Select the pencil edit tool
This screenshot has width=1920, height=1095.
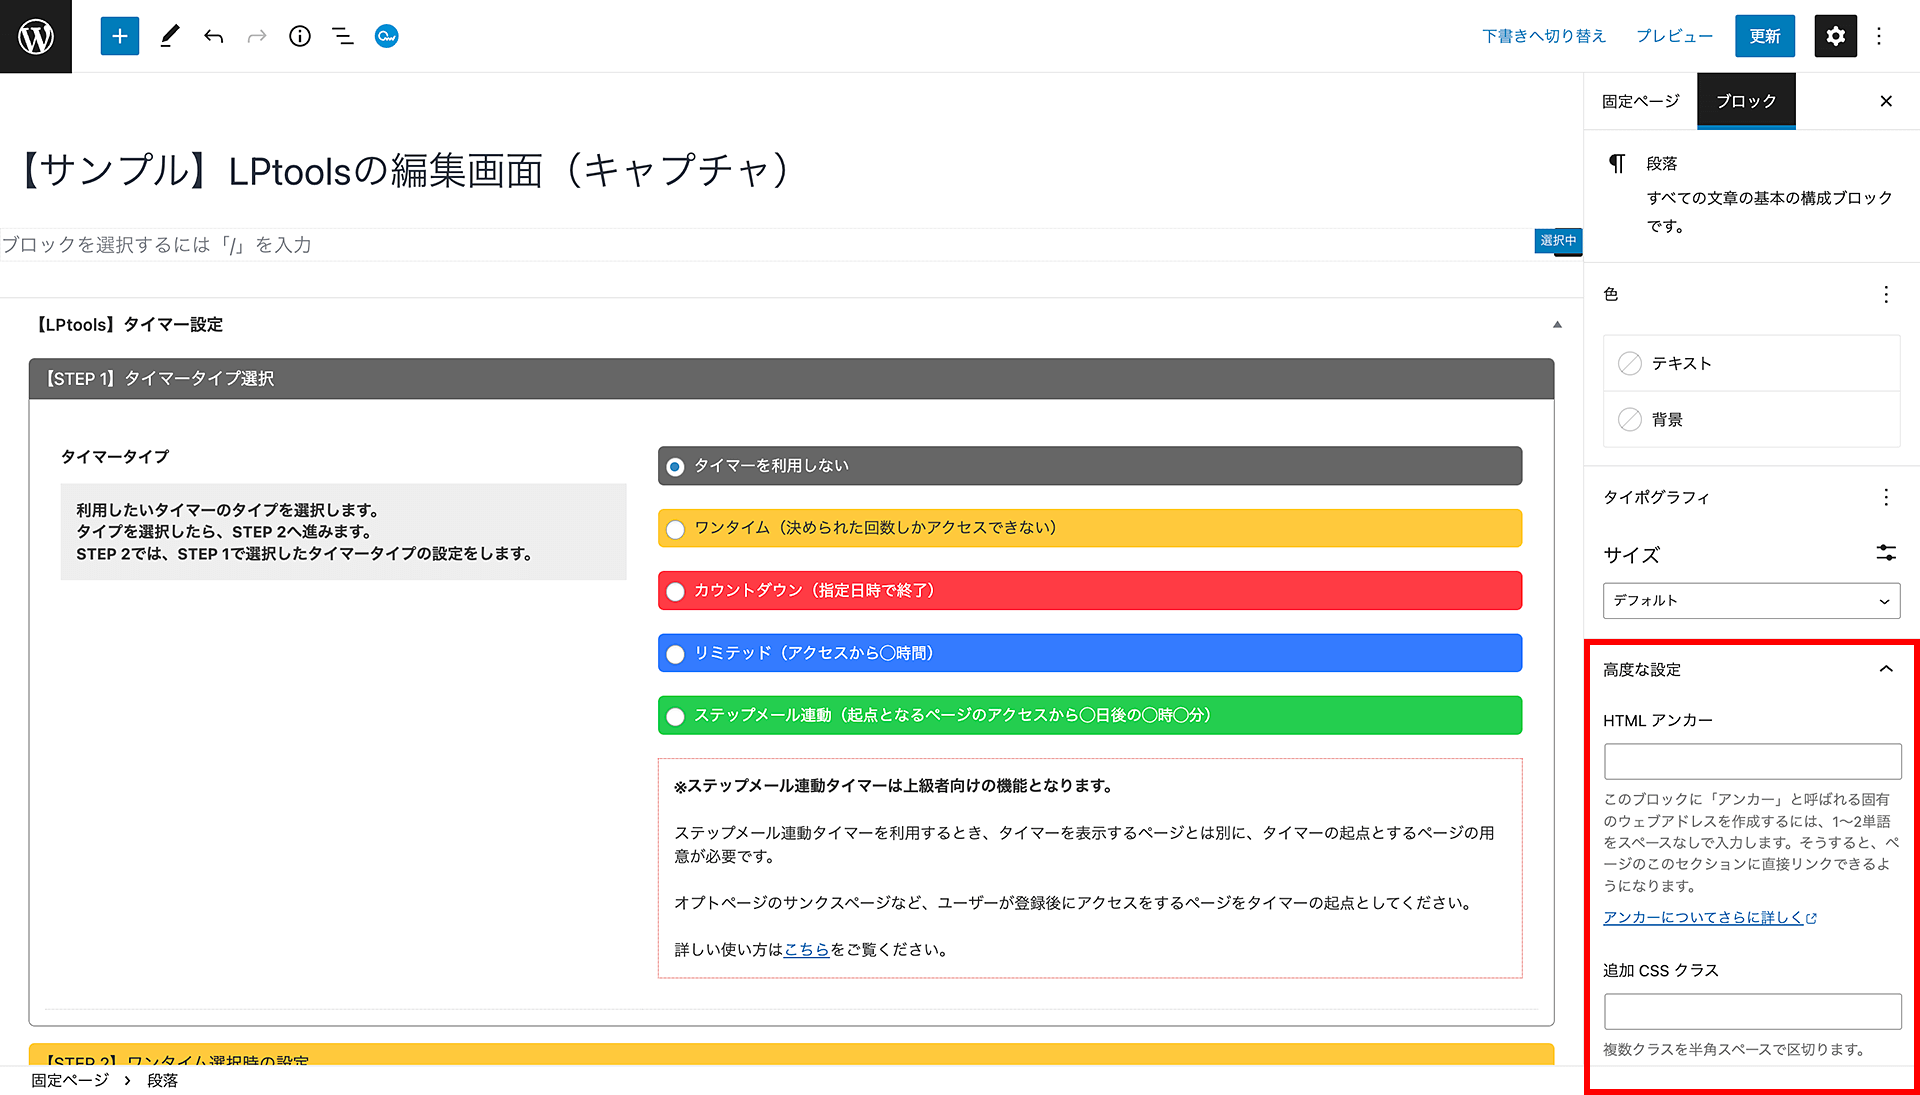(x=170, y=36)
